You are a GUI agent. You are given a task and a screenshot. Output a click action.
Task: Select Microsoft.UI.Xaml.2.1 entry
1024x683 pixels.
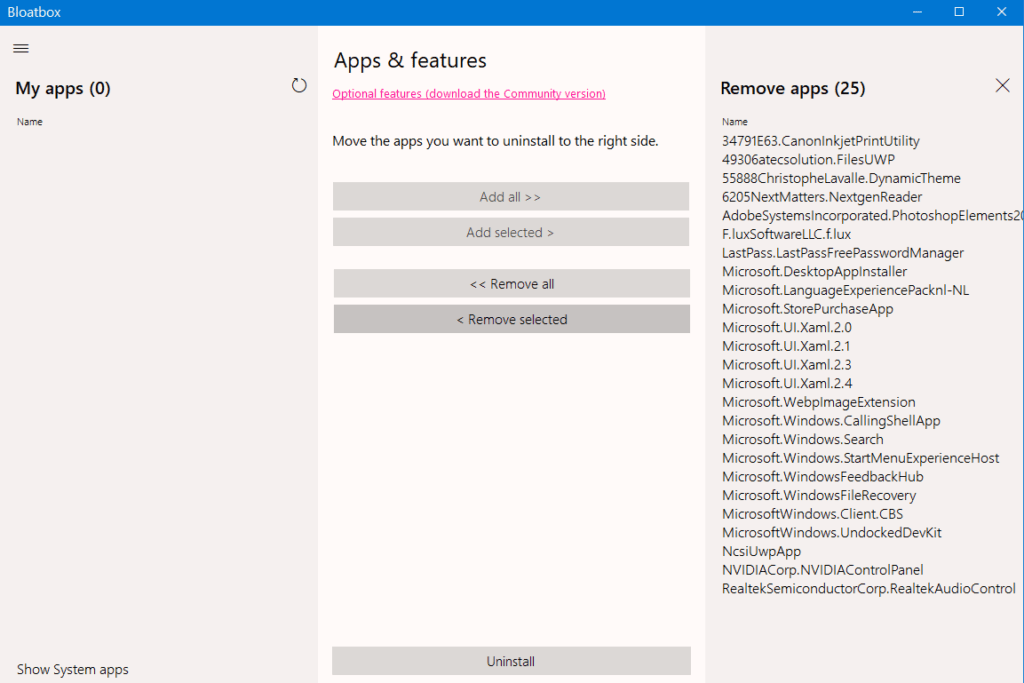click(x=786, y=346)
